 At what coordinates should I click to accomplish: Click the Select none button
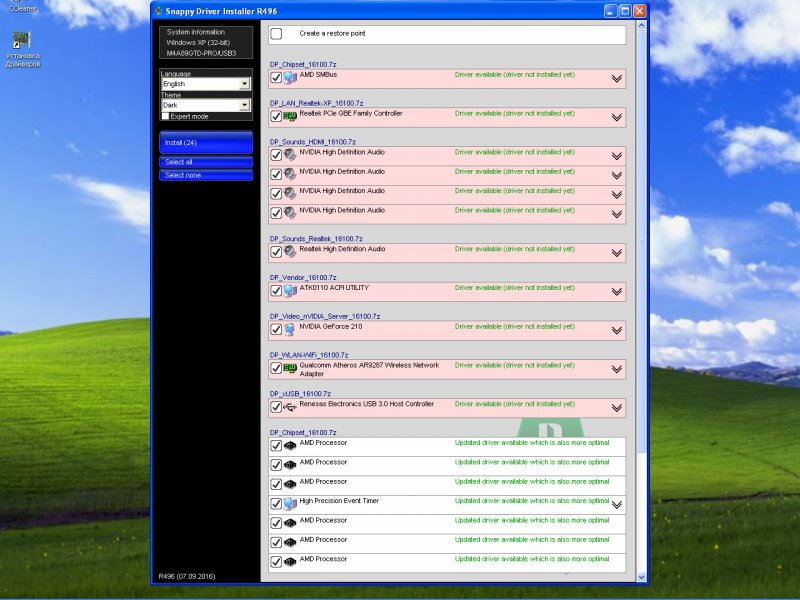(206, 176)
